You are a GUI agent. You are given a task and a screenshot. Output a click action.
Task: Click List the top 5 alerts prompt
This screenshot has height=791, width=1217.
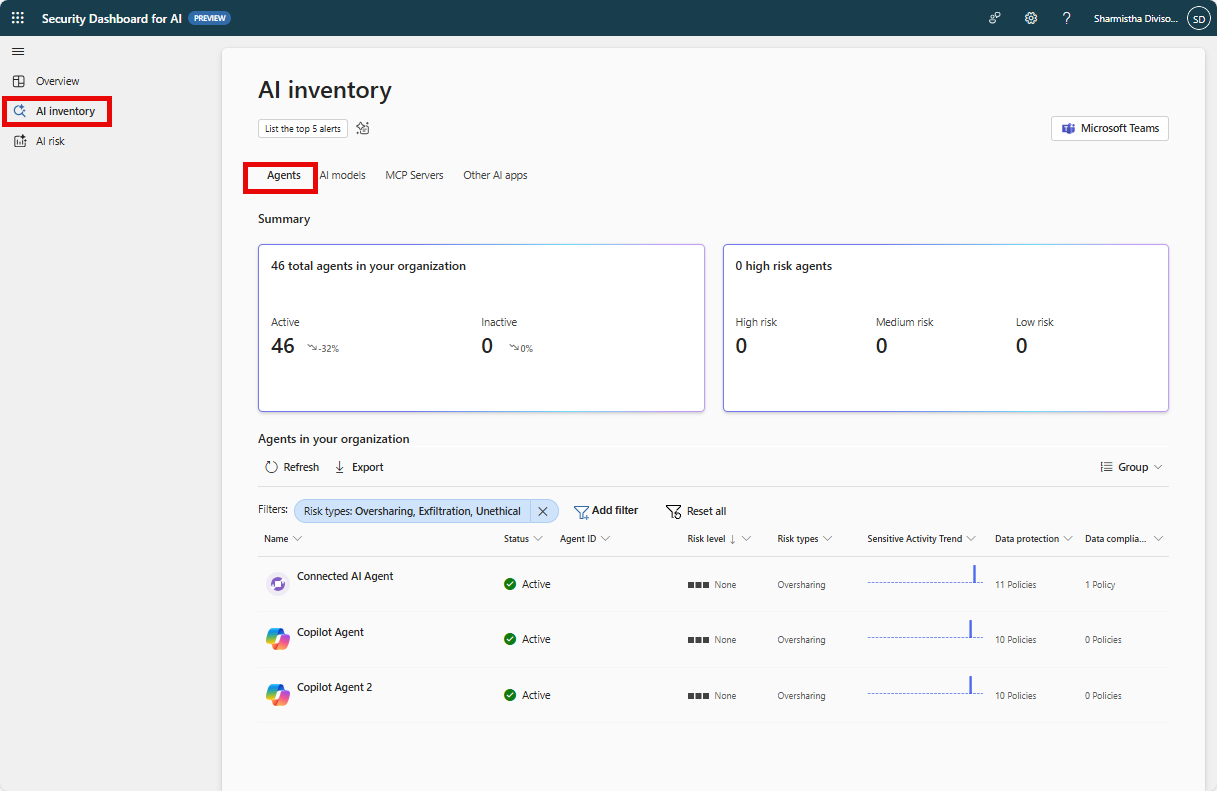pyautogui.click(x=302, y=128)
